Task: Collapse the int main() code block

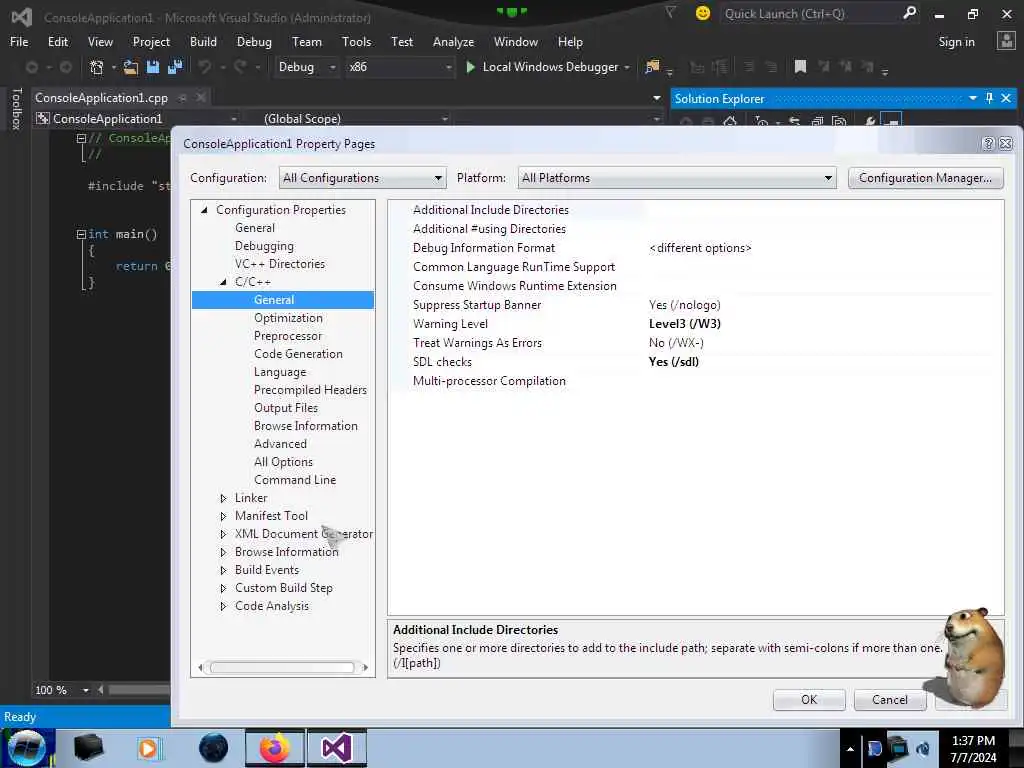Action: coord(81,234)
